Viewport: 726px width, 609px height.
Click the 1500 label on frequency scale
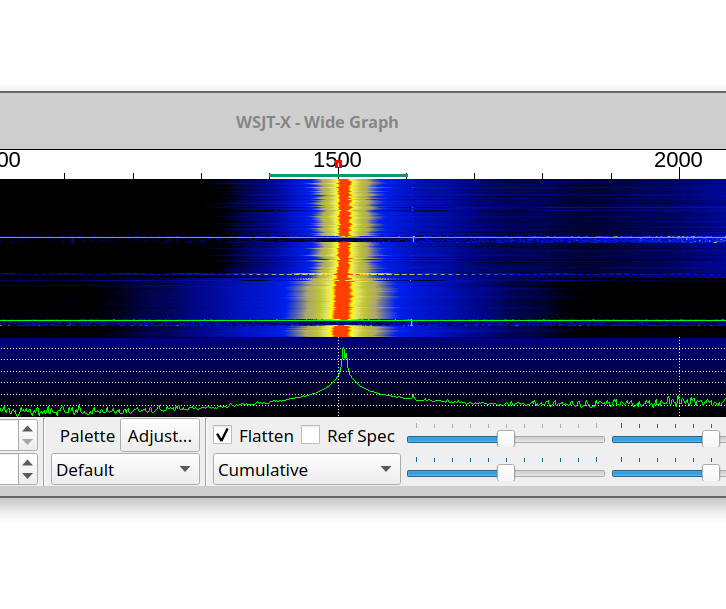coord(338,160)
